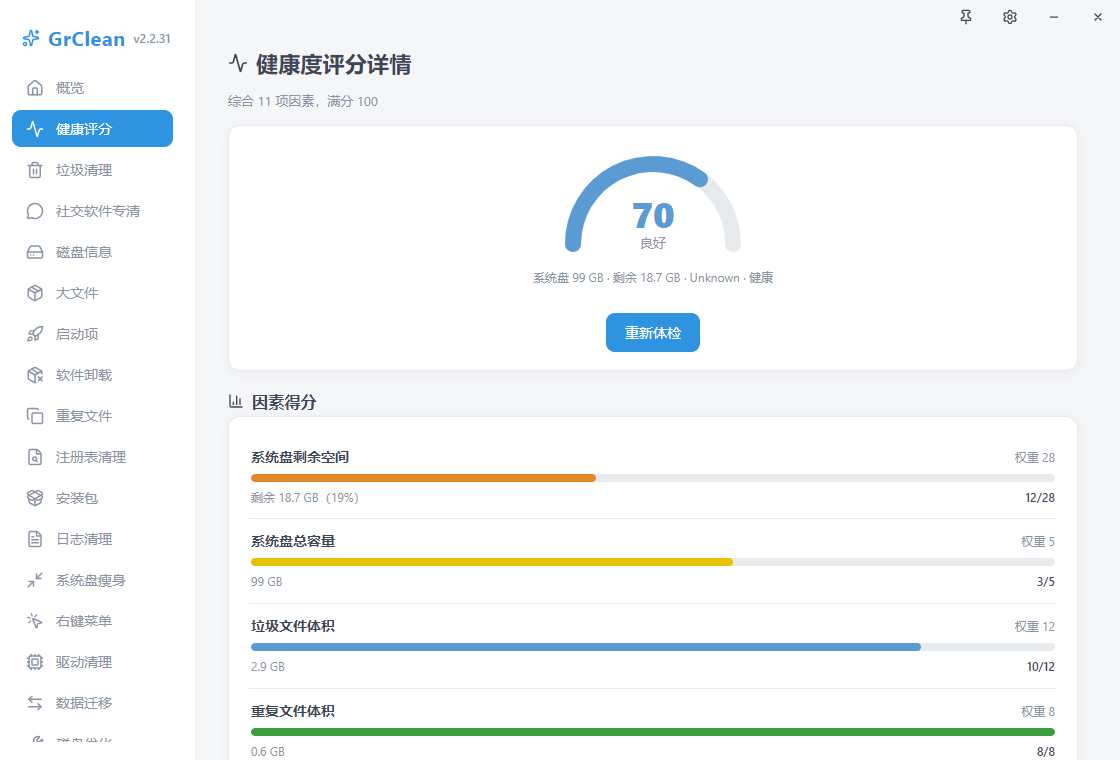Pin the window with the pushpin icon

[x=966, y=17]
